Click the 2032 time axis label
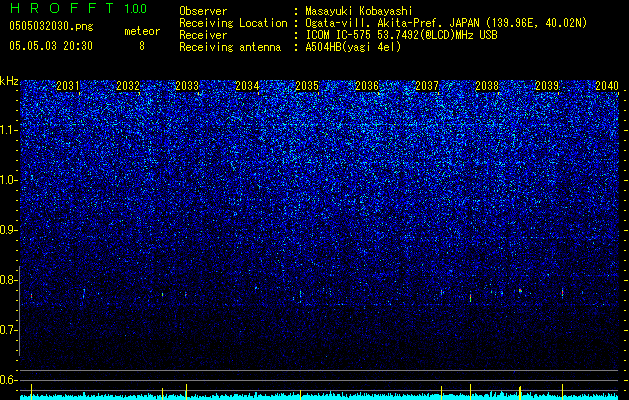 tap(128, 86)
